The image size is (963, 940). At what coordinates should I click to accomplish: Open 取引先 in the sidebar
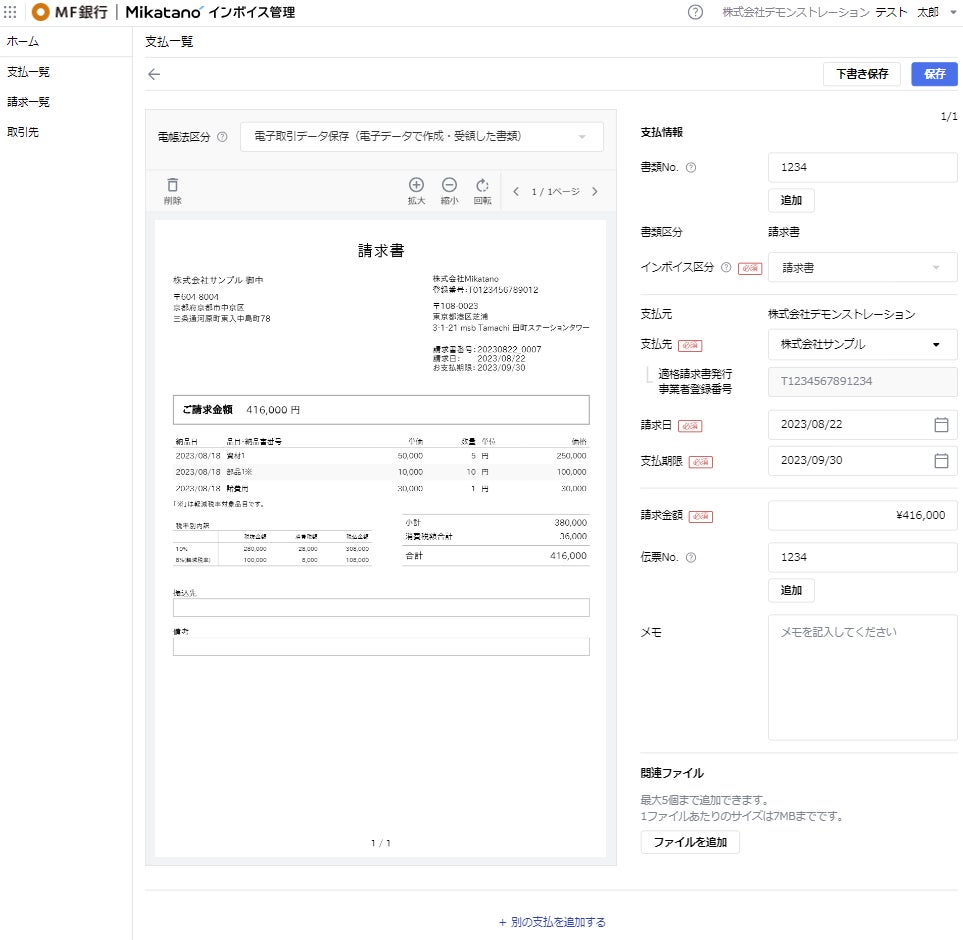[x=23, y=132]
